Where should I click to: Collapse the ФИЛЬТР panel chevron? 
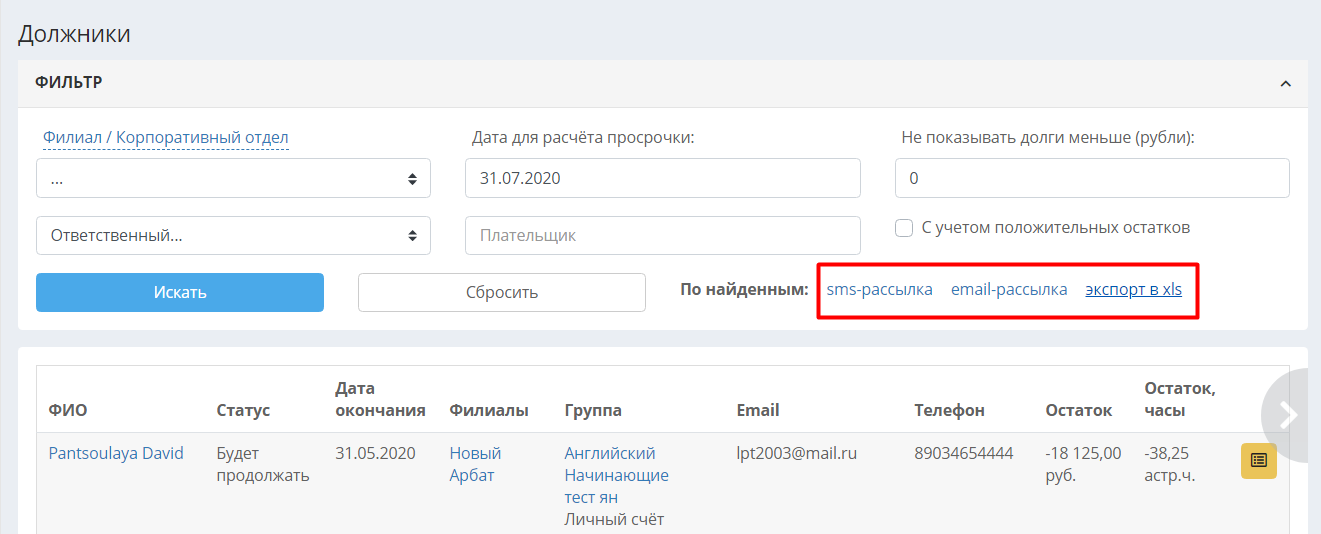1286,84
